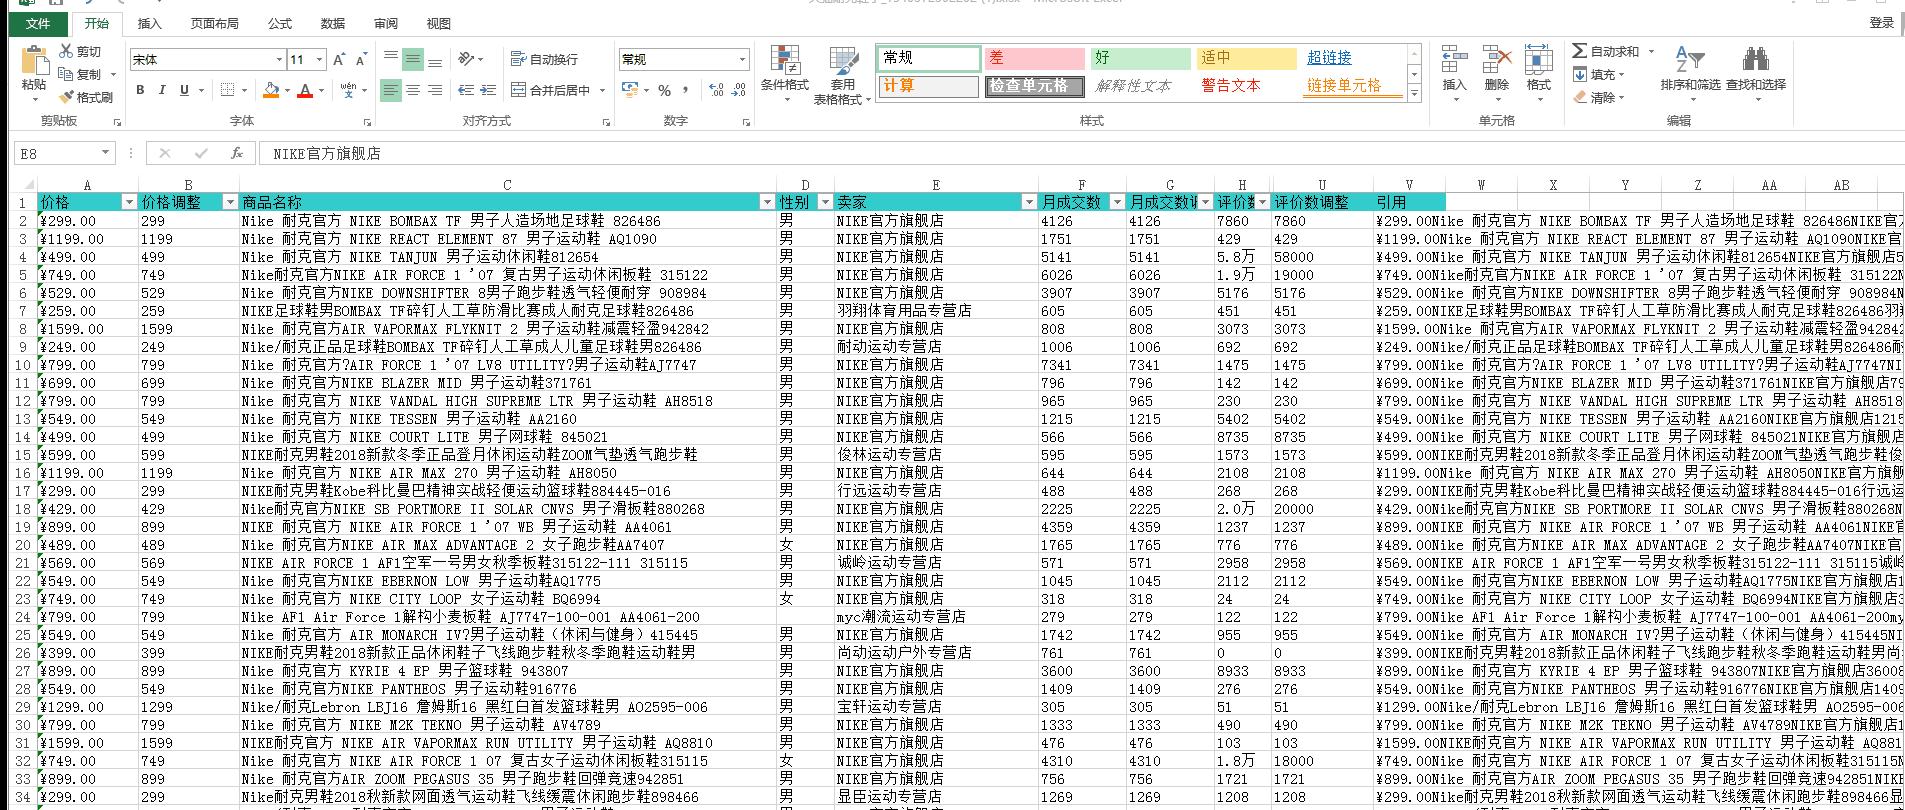Viewport: 1905px width, 810px height.
Task: Toggle underline formatting (U)
Action: (x=184, y=90)
